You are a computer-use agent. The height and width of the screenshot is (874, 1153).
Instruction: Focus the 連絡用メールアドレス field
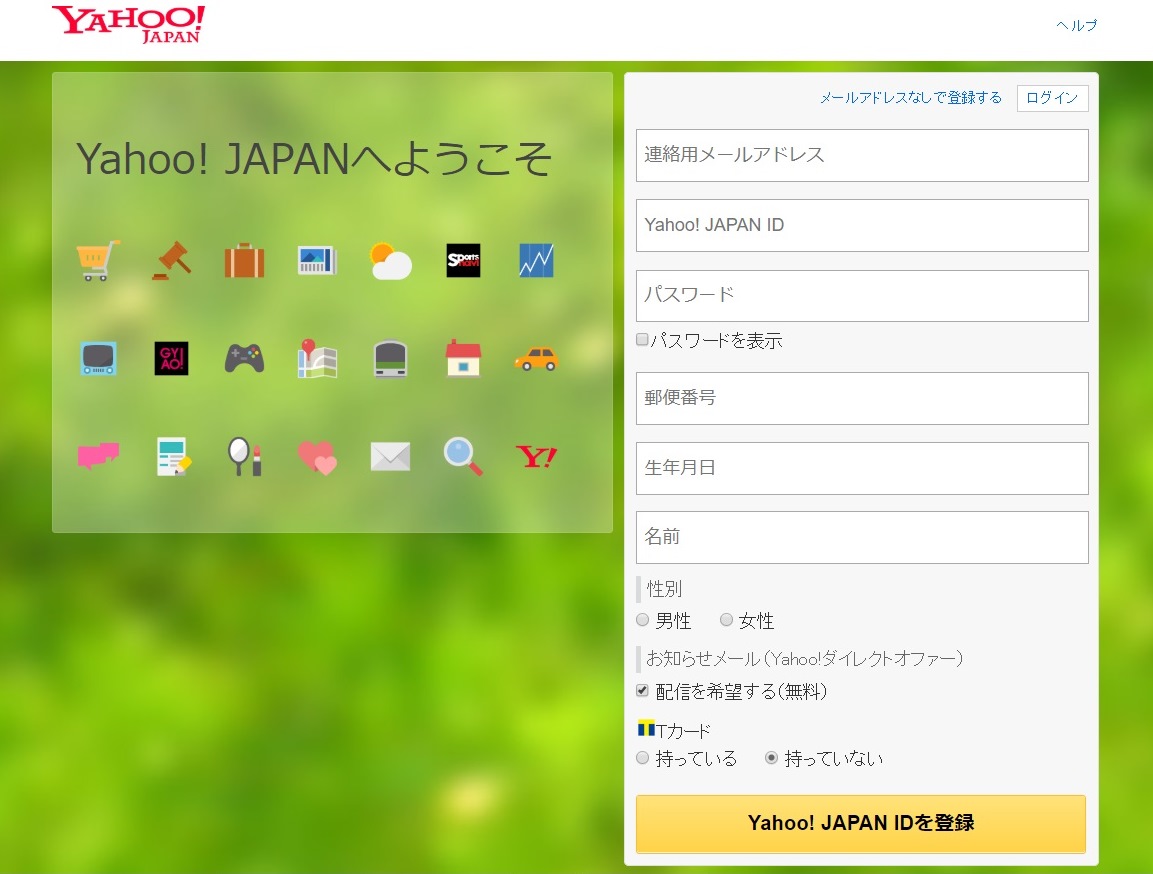click(x=862, y=155)
